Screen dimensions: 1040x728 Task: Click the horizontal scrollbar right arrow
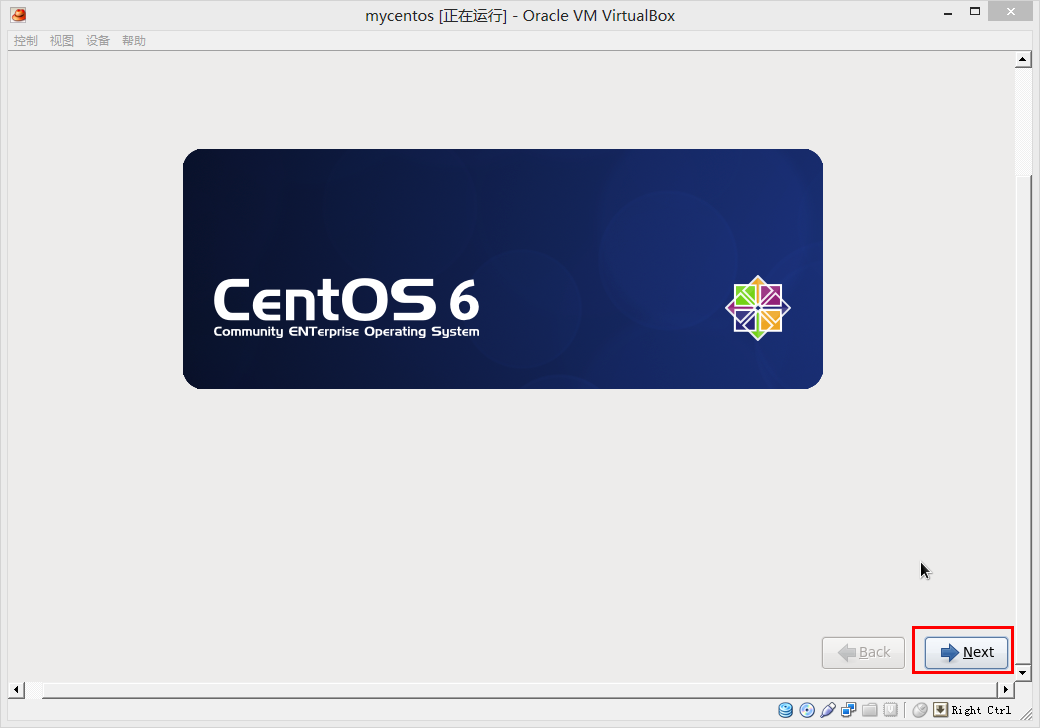pyautogui.click(x=1006, y=690)
